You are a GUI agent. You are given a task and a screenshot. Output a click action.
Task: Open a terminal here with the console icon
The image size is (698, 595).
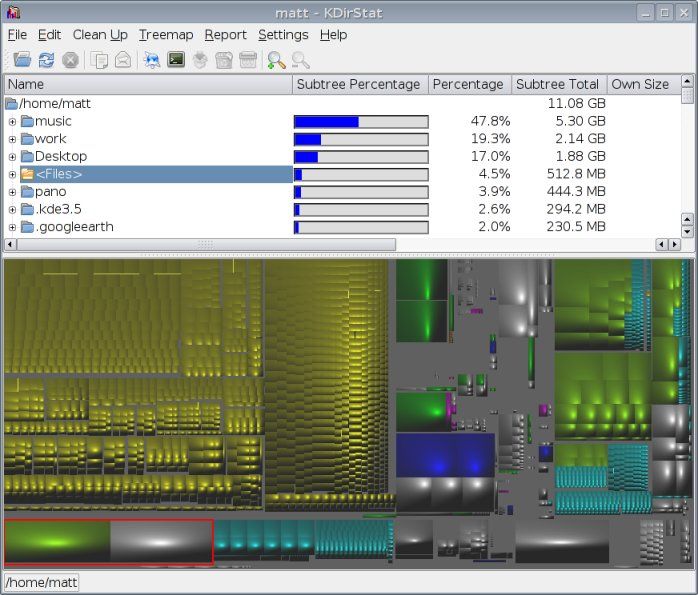point(176,59)
